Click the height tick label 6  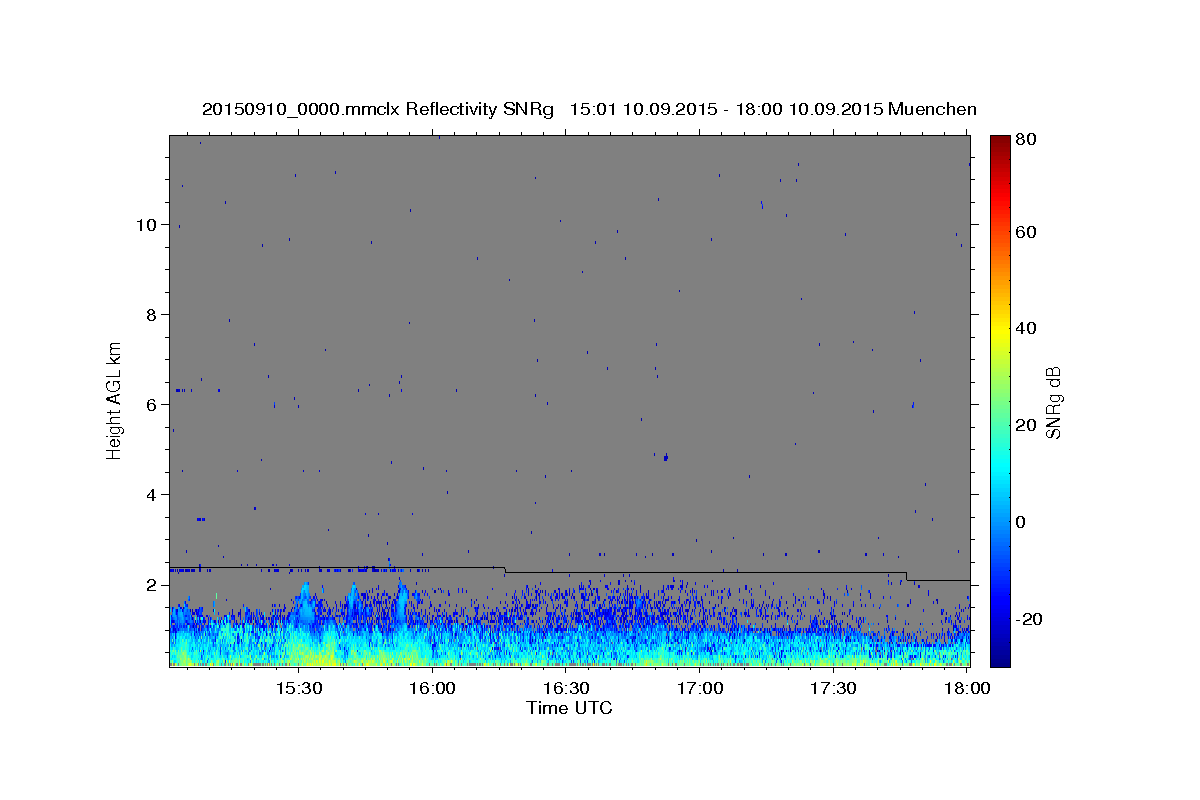coord(152,405)
